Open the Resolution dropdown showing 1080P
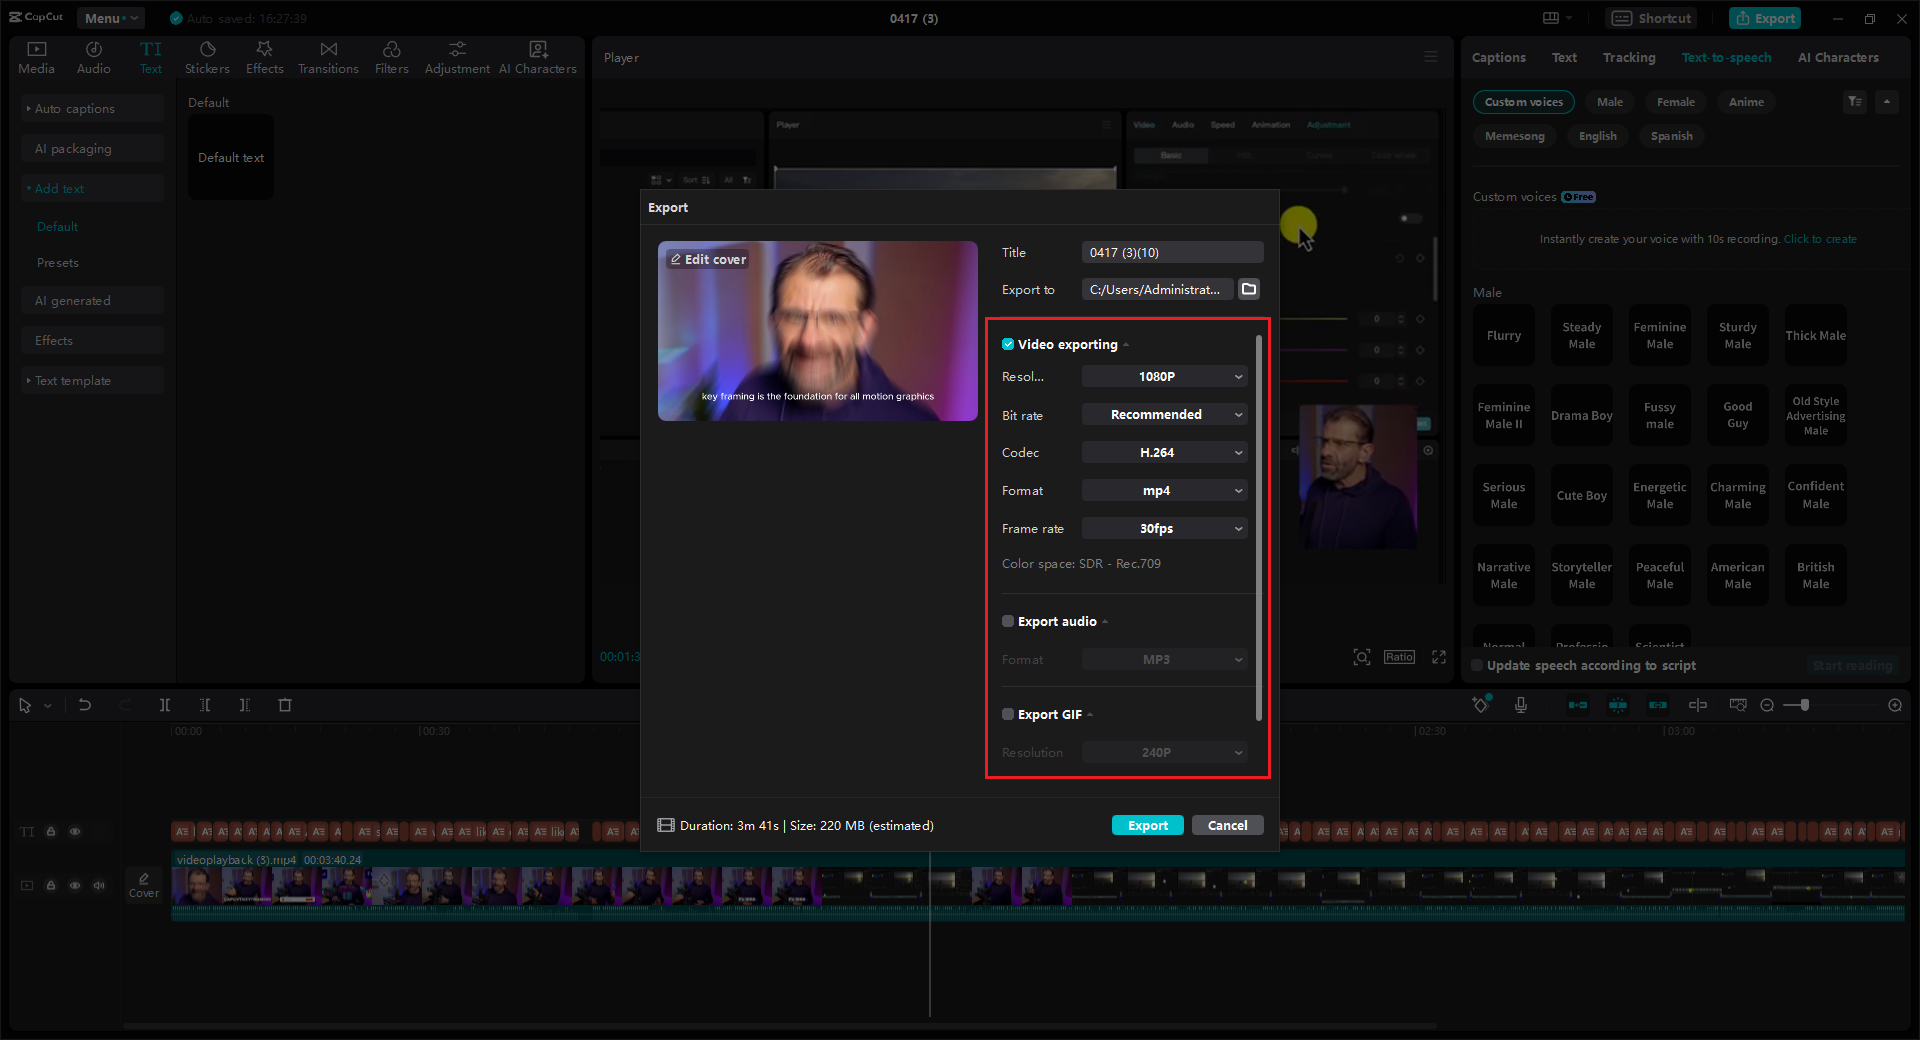This screenshot has width=1920, height=1040. tap(1163, 376)
